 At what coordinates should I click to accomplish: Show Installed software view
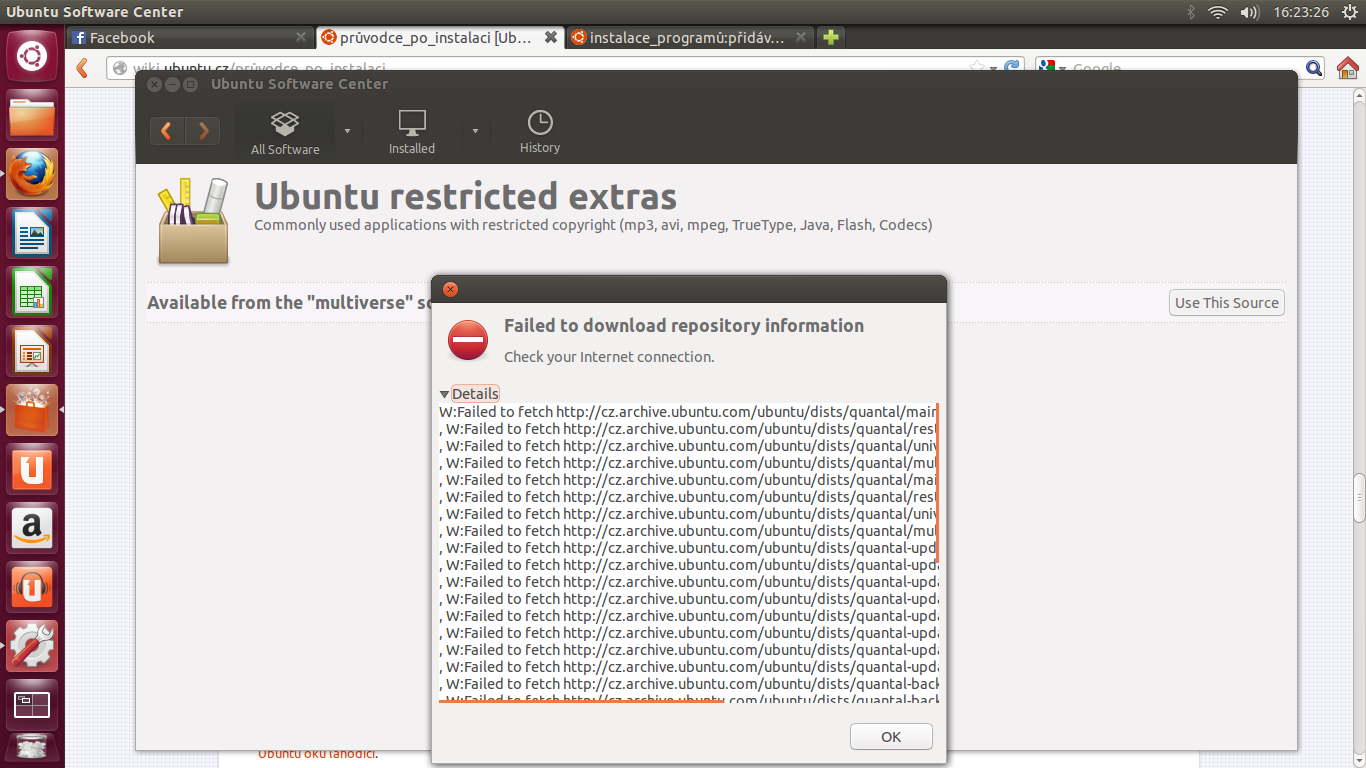(412, 133)
